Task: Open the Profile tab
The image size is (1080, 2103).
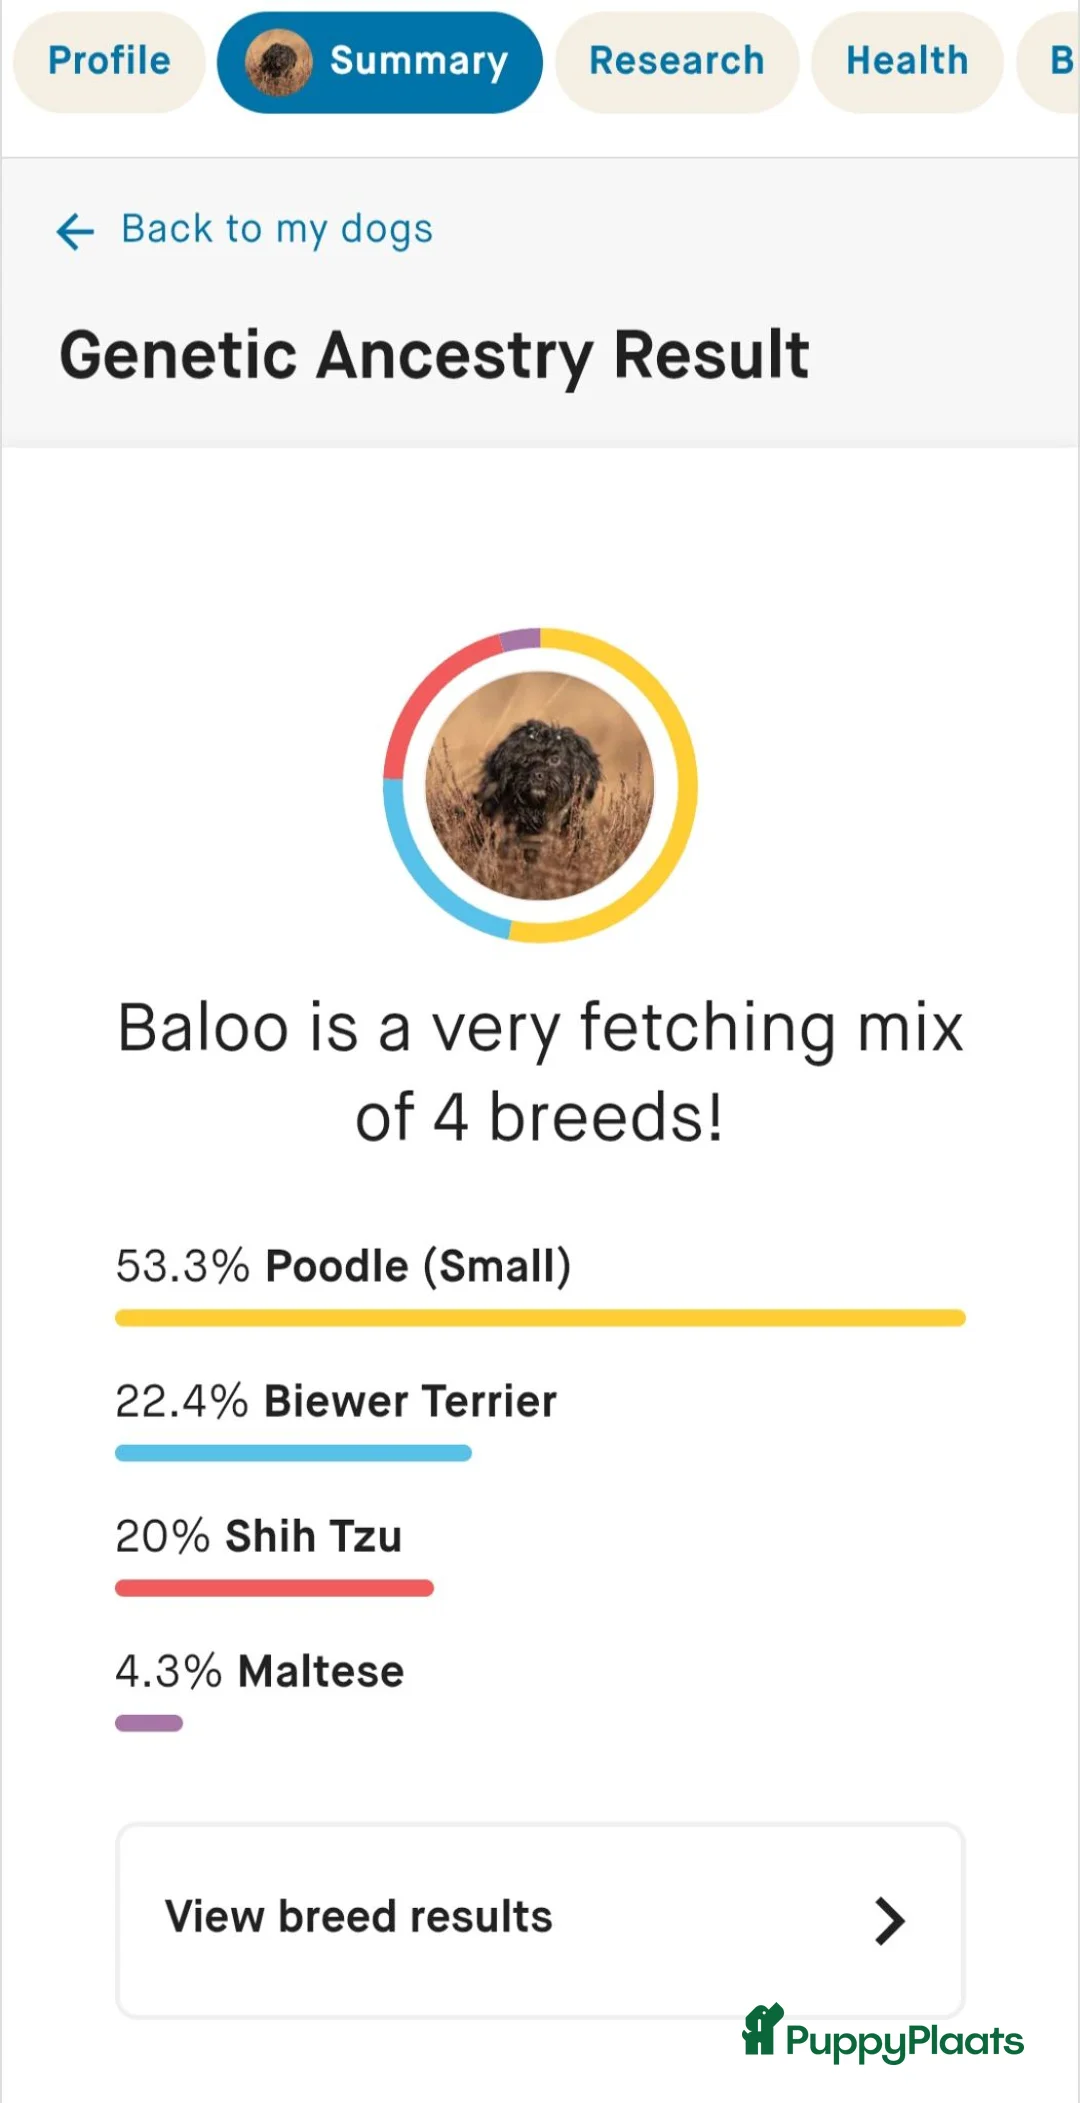Action: tap(109, 62)
